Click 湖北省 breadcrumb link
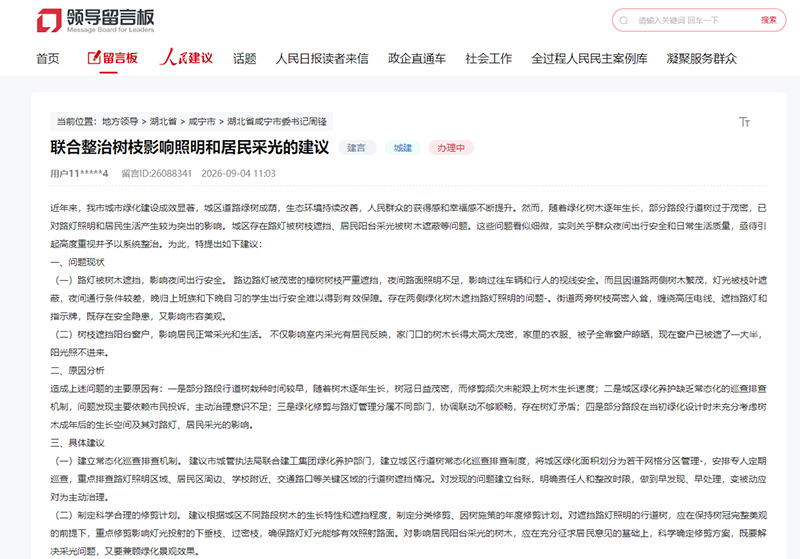Viewport: 800px width, 559px height. coord(163,121)
